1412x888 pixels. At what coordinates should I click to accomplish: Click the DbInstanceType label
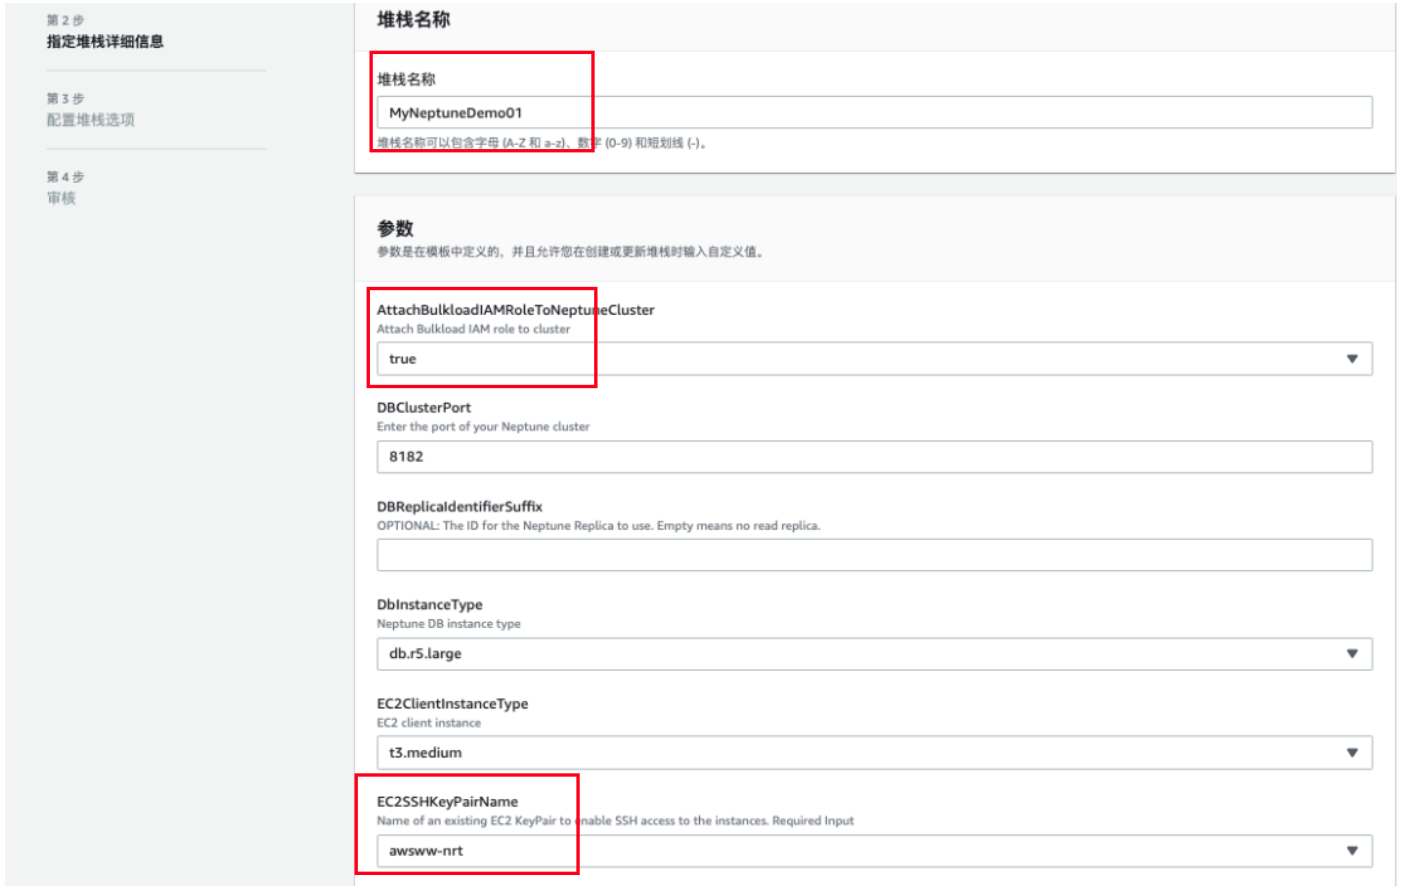[430, 604]
